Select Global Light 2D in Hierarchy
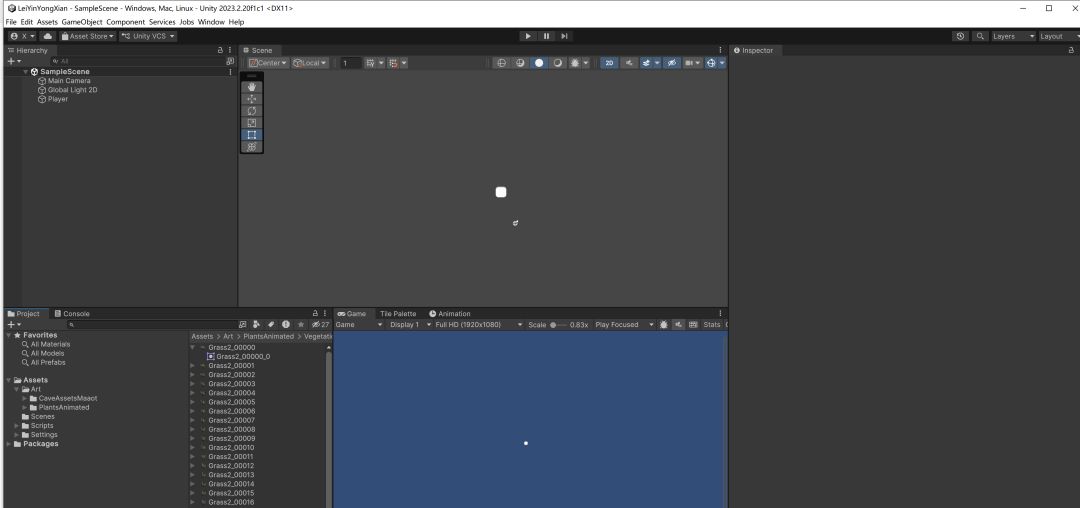 click(72, 89)
